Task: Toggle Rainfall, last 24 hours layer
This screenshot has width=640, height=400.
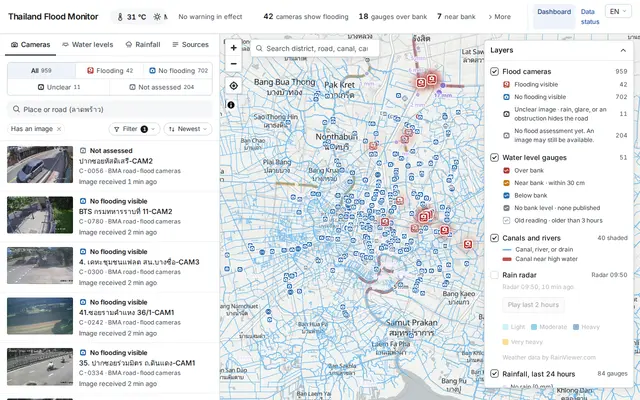Action: point(494,374)
